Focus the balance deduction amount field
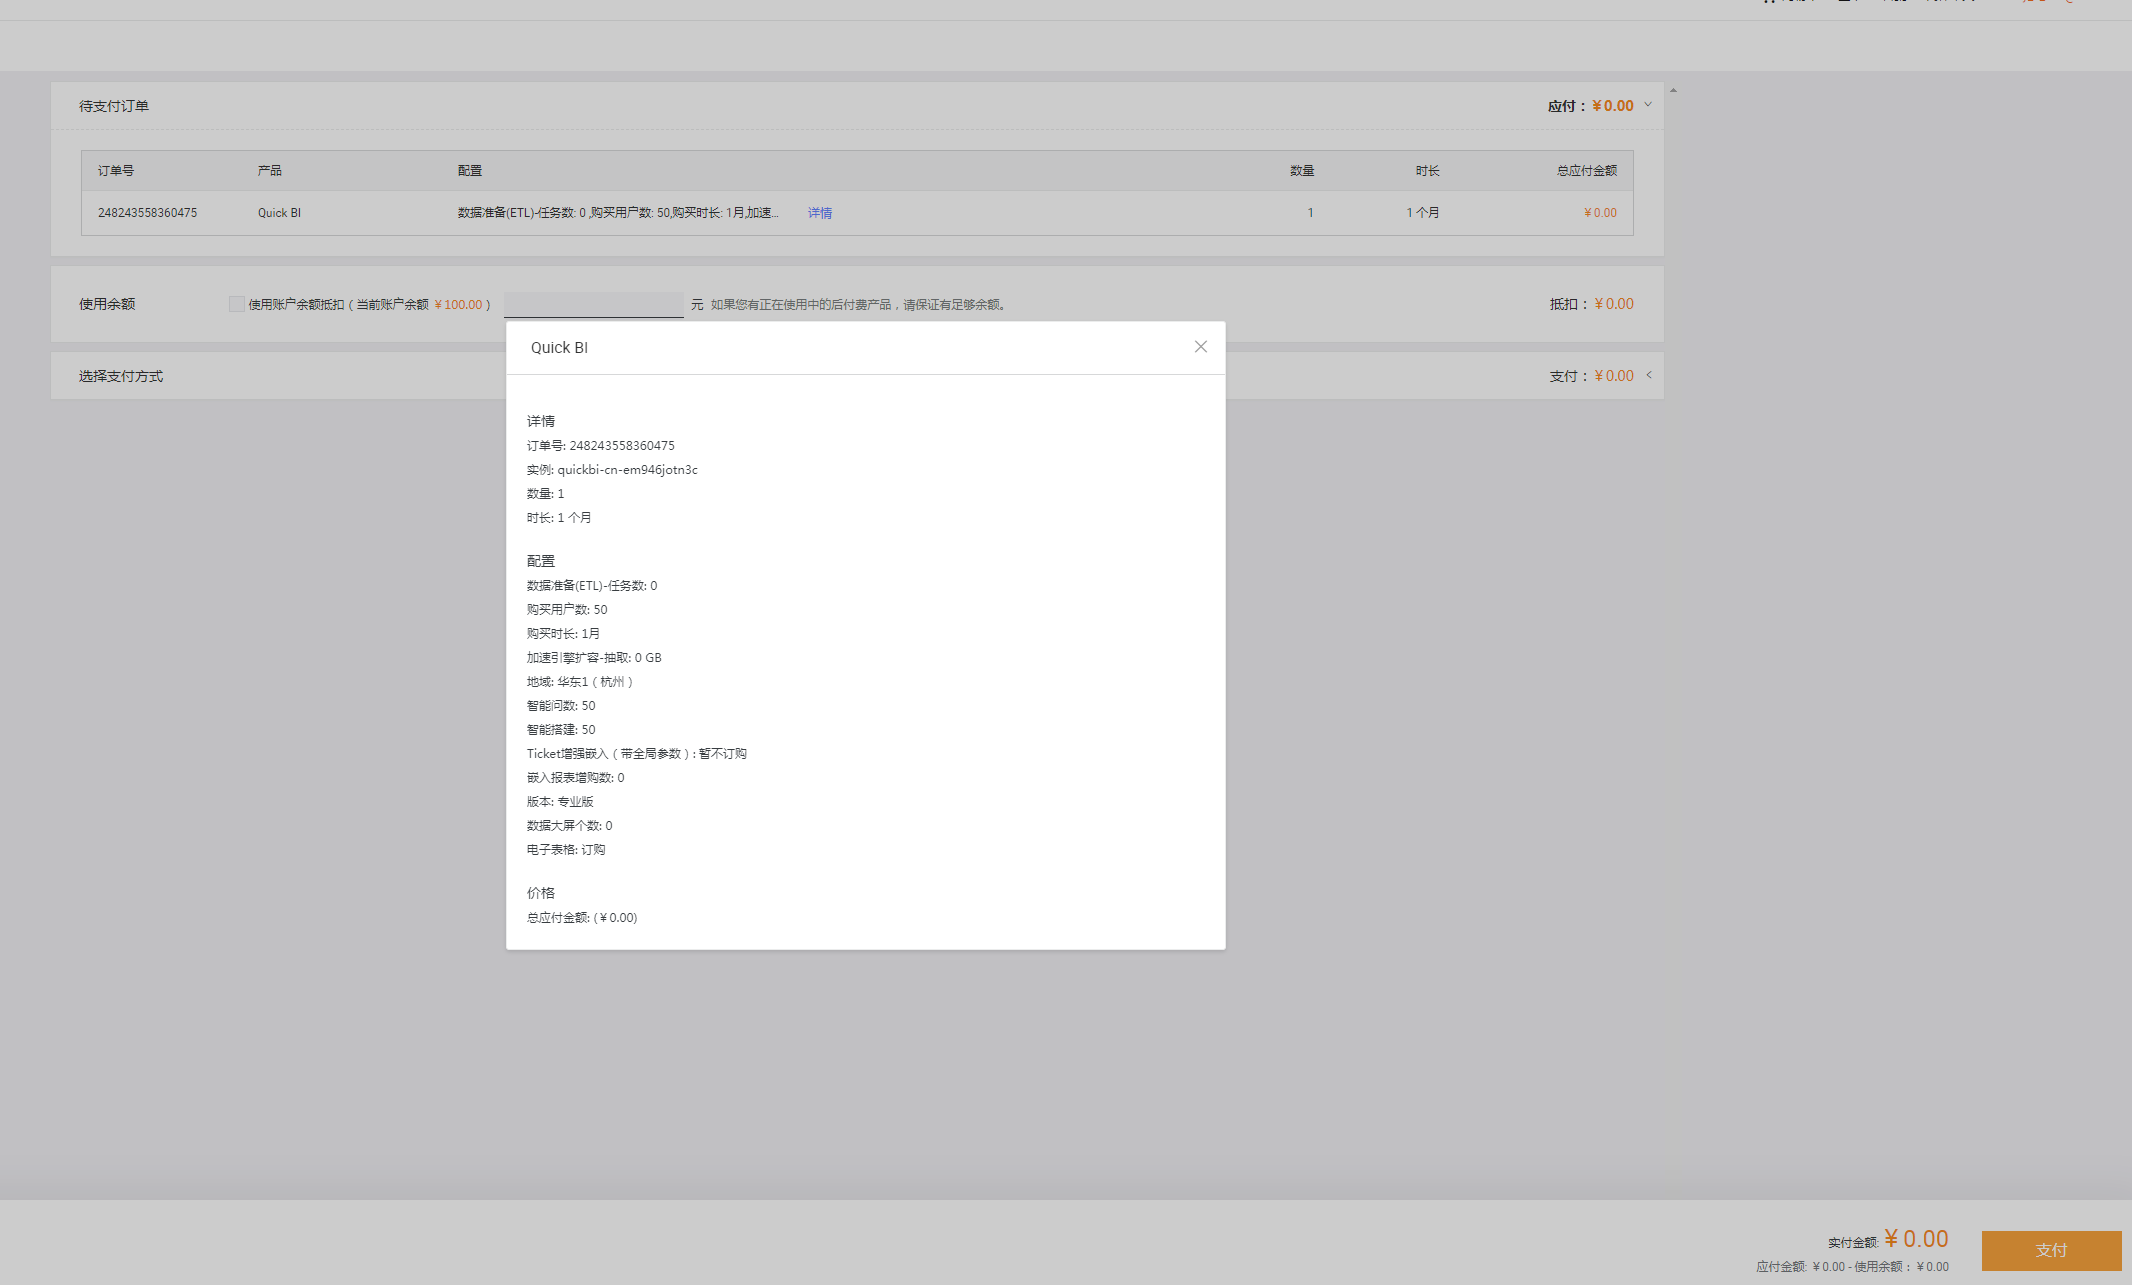 pyautogui.click(x=593, y=304)
